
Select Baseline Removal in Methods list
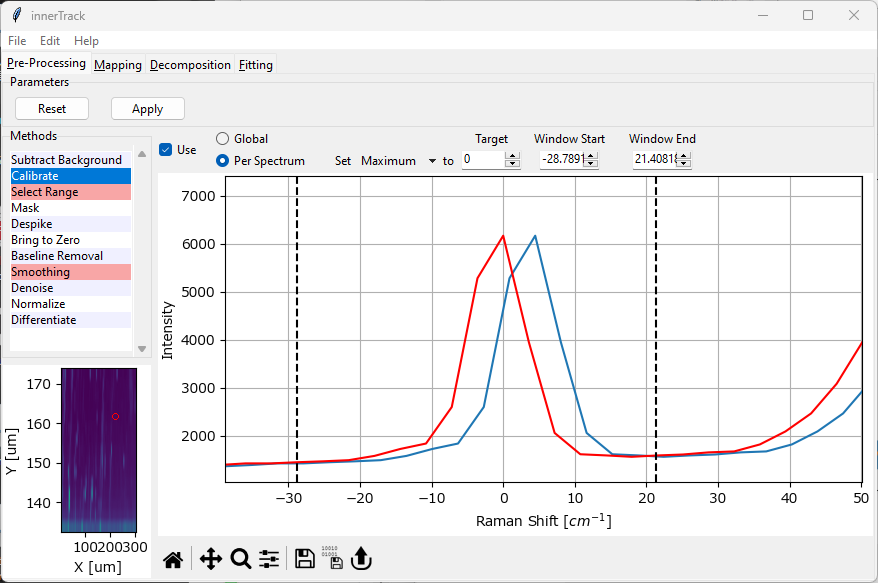(x=57, y=256)
